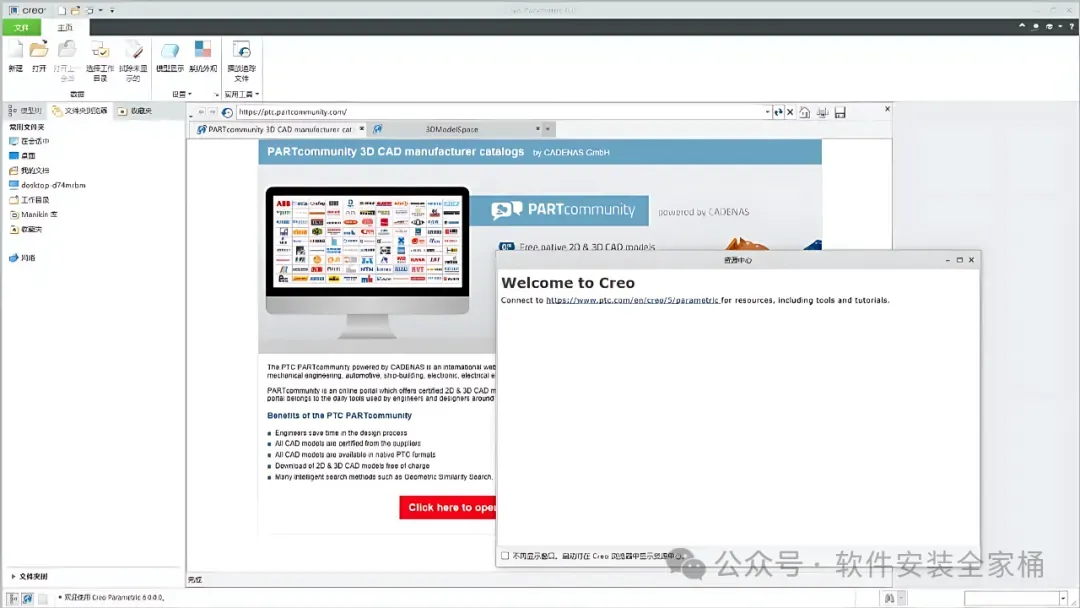Switch to the Model Tree navigator tab
The width and height of the screenshot is (1080, 608).
pyautogui.click(x=25, y=110)
